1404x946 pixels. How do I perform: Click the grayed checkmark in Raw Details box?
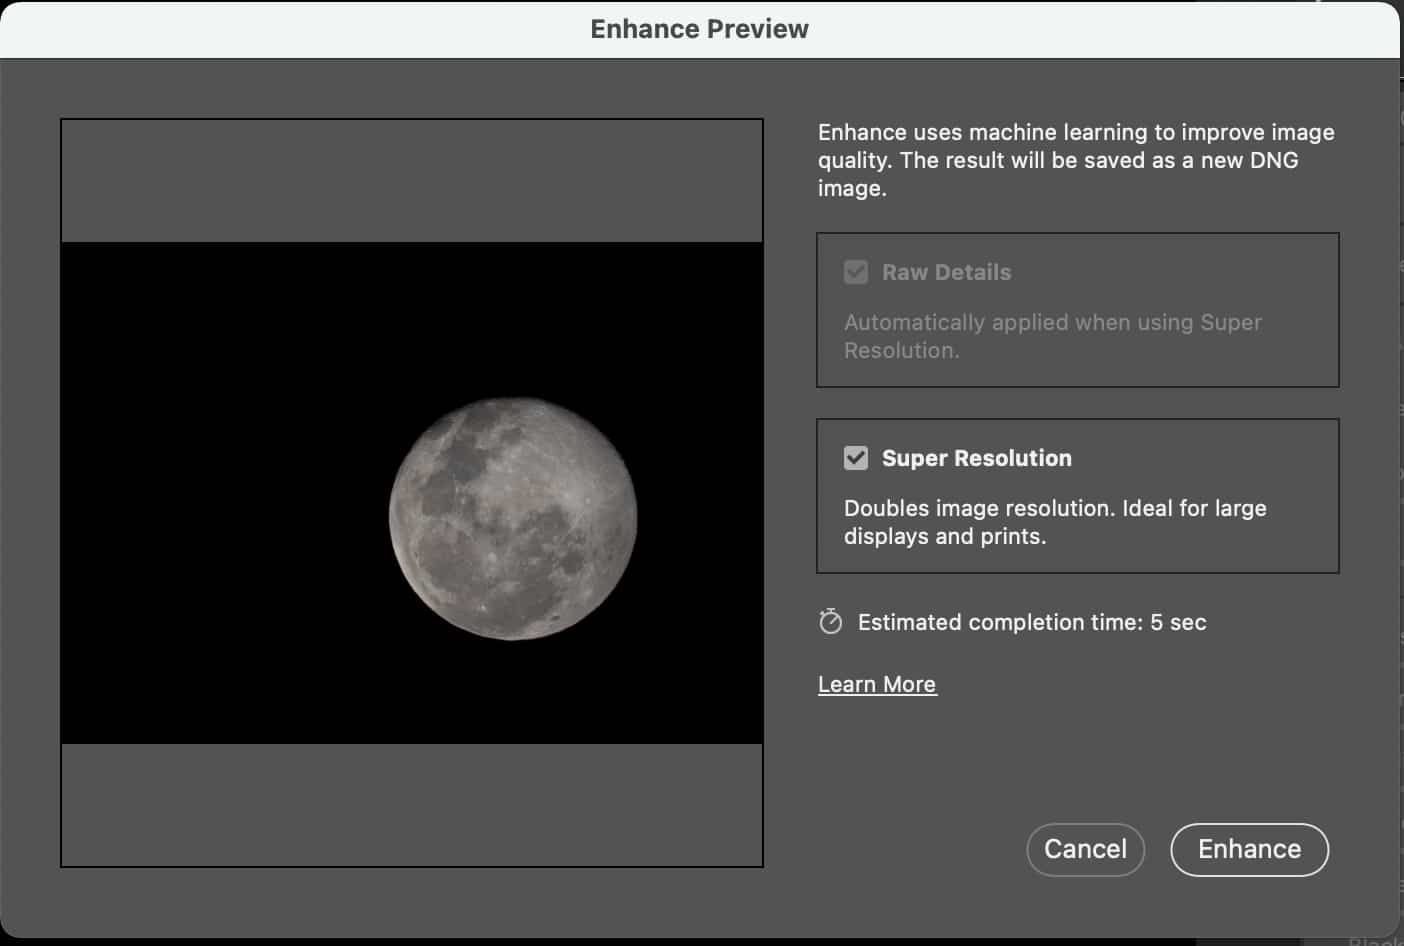(x=856, y=271)
